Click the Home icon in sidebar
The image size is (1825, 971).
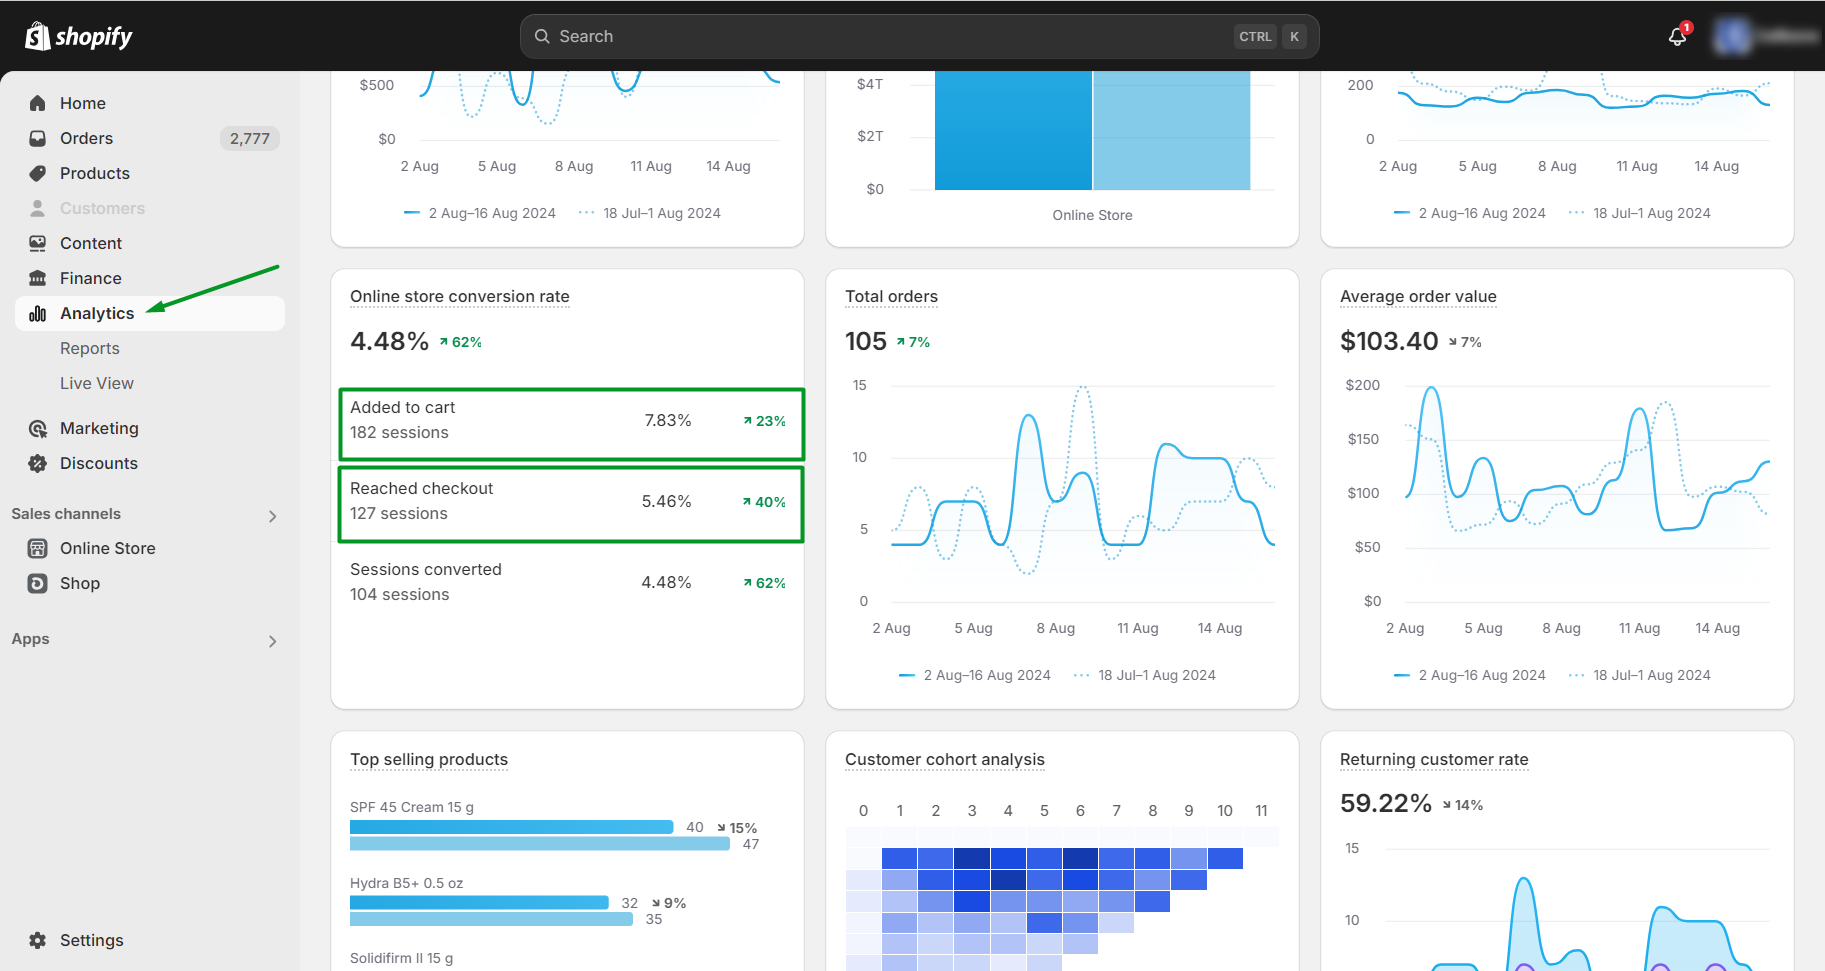tap(38, 103)
